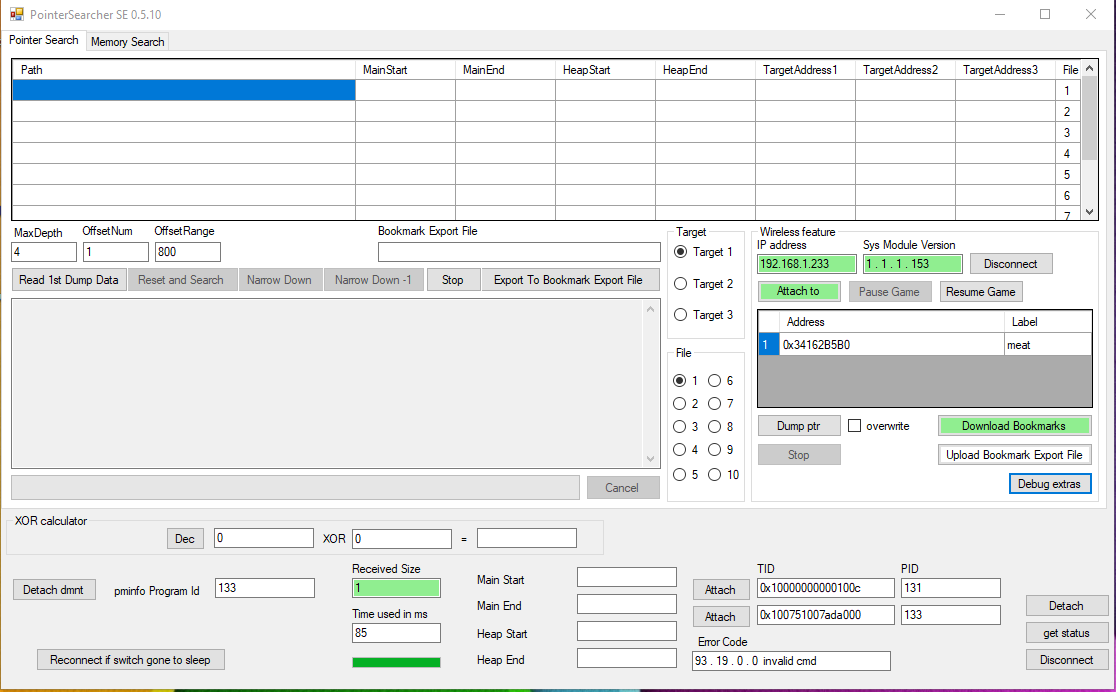Viewport: 1116px width, 692px height.
Task: Click the Error Code field
Action: coord(791,661)
